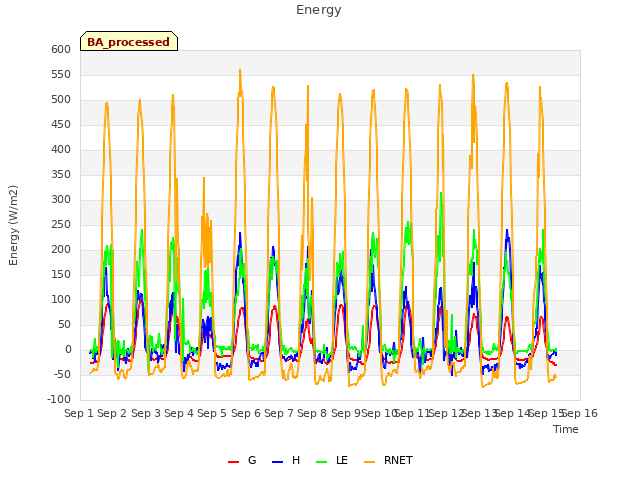
Task: Click the Time x-axis title
Action: click(566, 429)
